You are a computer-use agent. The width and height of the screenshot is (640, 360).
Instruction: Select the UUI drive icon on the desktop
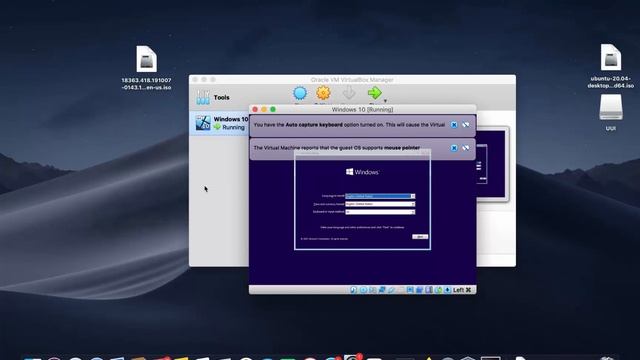point(611,113)
